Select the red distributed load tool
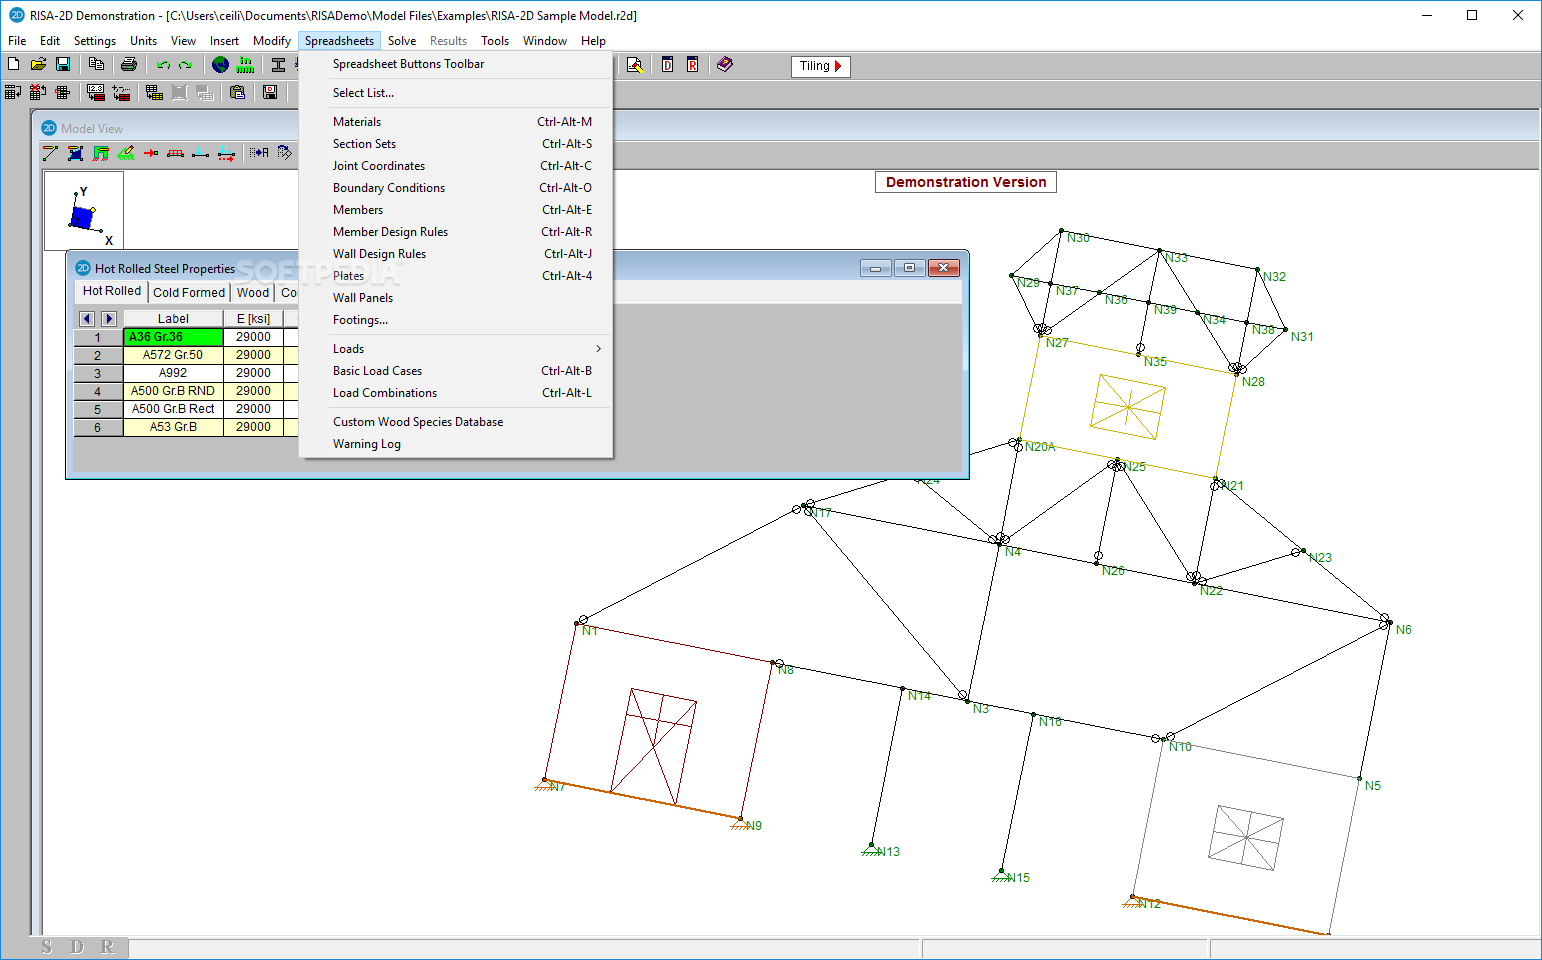 click(176, 153)
